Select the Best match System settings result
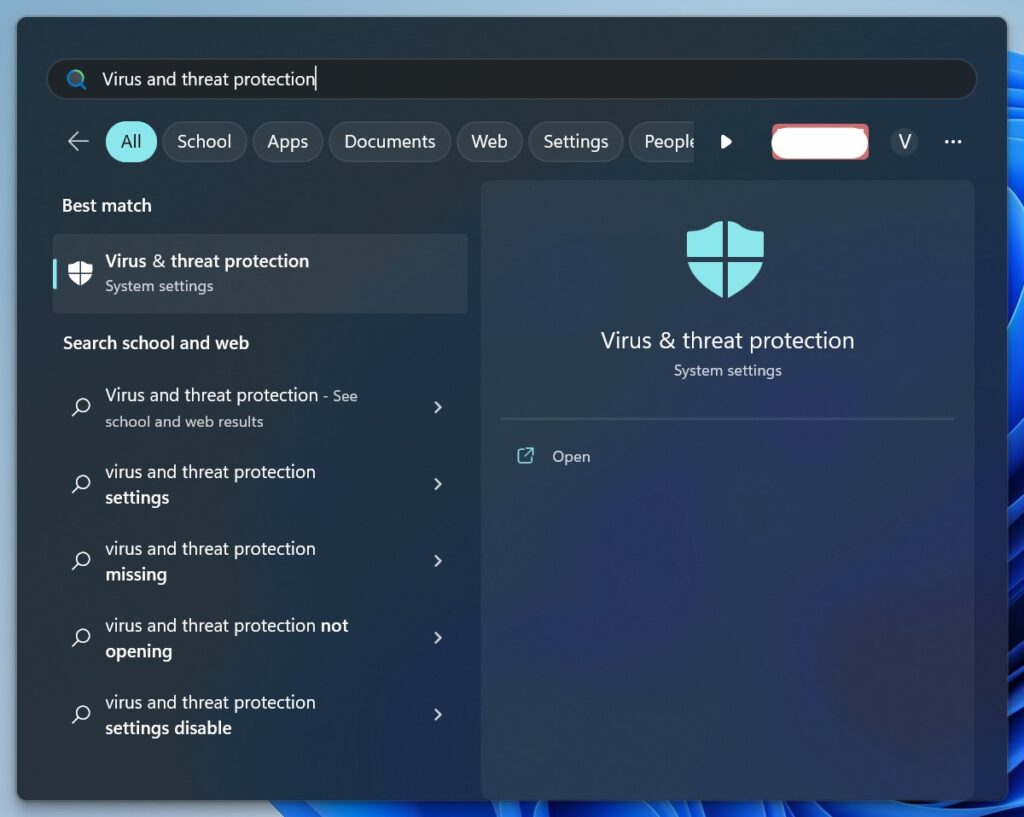1024x817 pixels. pos(260,273)
